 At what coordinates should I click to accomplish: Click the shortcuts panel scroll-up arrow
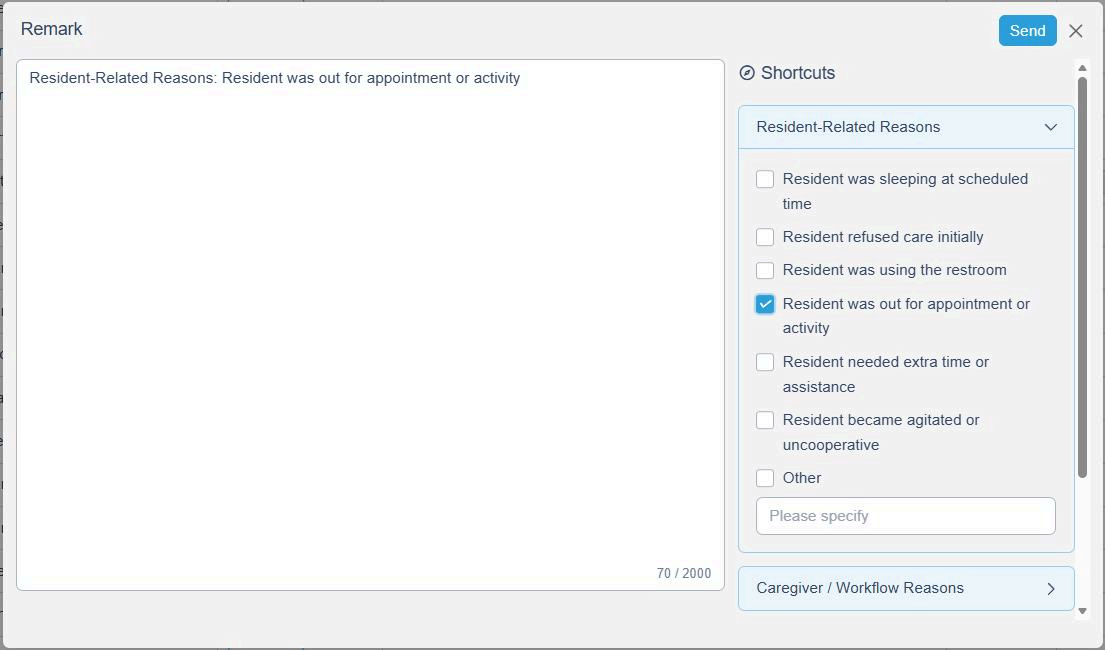click(x=1082, y=68)
